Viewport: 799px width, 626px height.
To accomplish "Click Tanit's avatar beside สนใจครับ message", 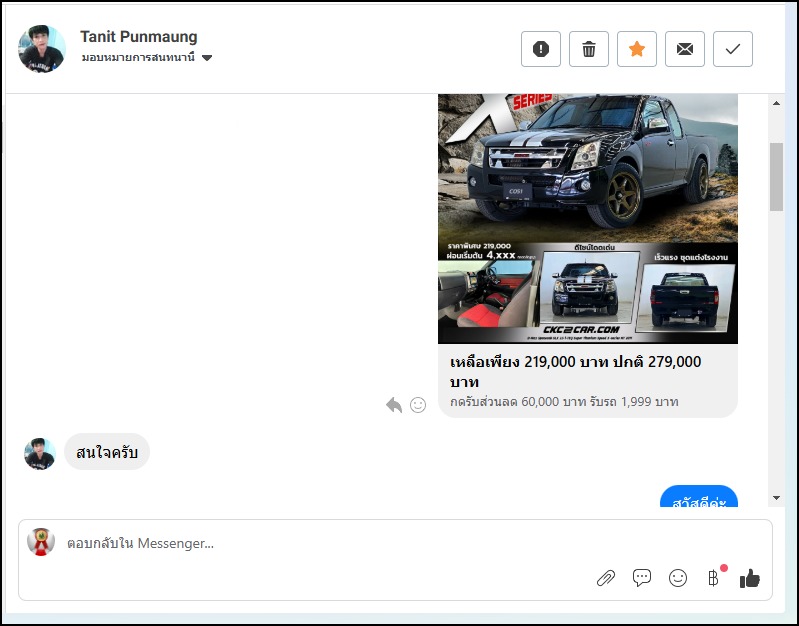I will pos(40,453).
